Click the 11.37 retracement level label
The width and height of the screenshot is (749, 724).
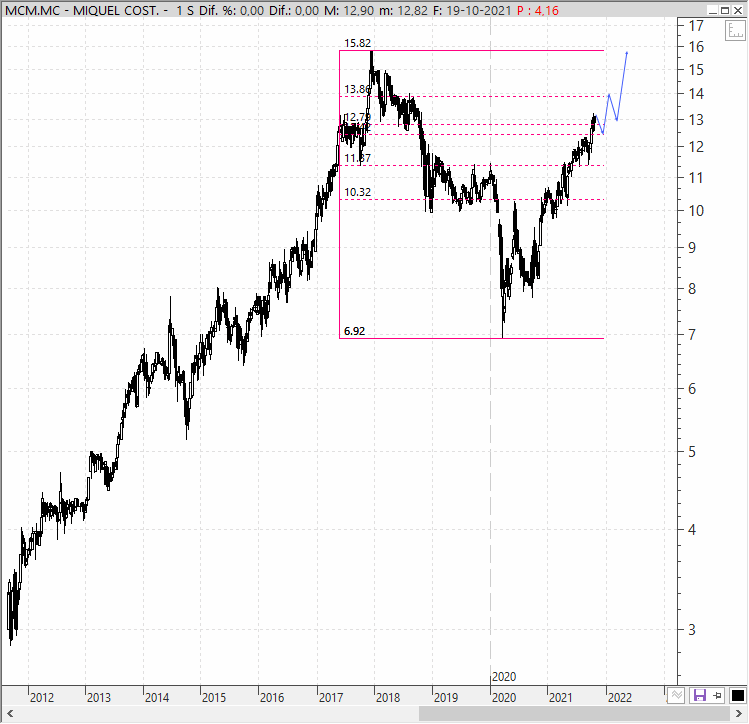pos(357,159)
